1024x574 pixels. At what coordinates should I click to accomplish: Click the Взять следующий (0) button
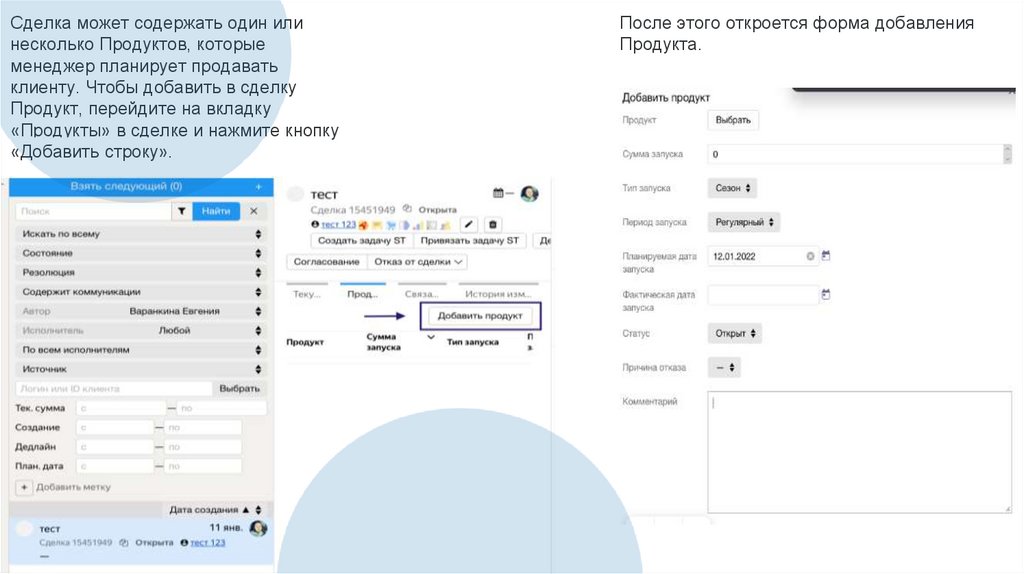click(126, 187)
